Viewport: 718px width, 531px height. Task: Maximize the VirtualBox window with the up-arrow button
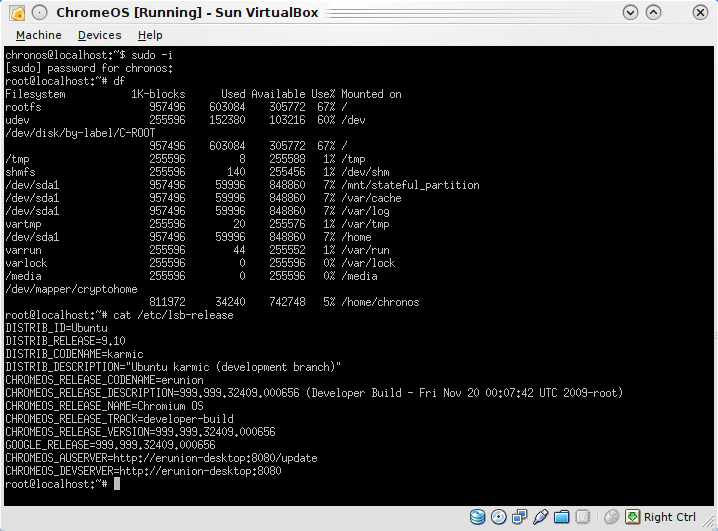pos(653,12)
